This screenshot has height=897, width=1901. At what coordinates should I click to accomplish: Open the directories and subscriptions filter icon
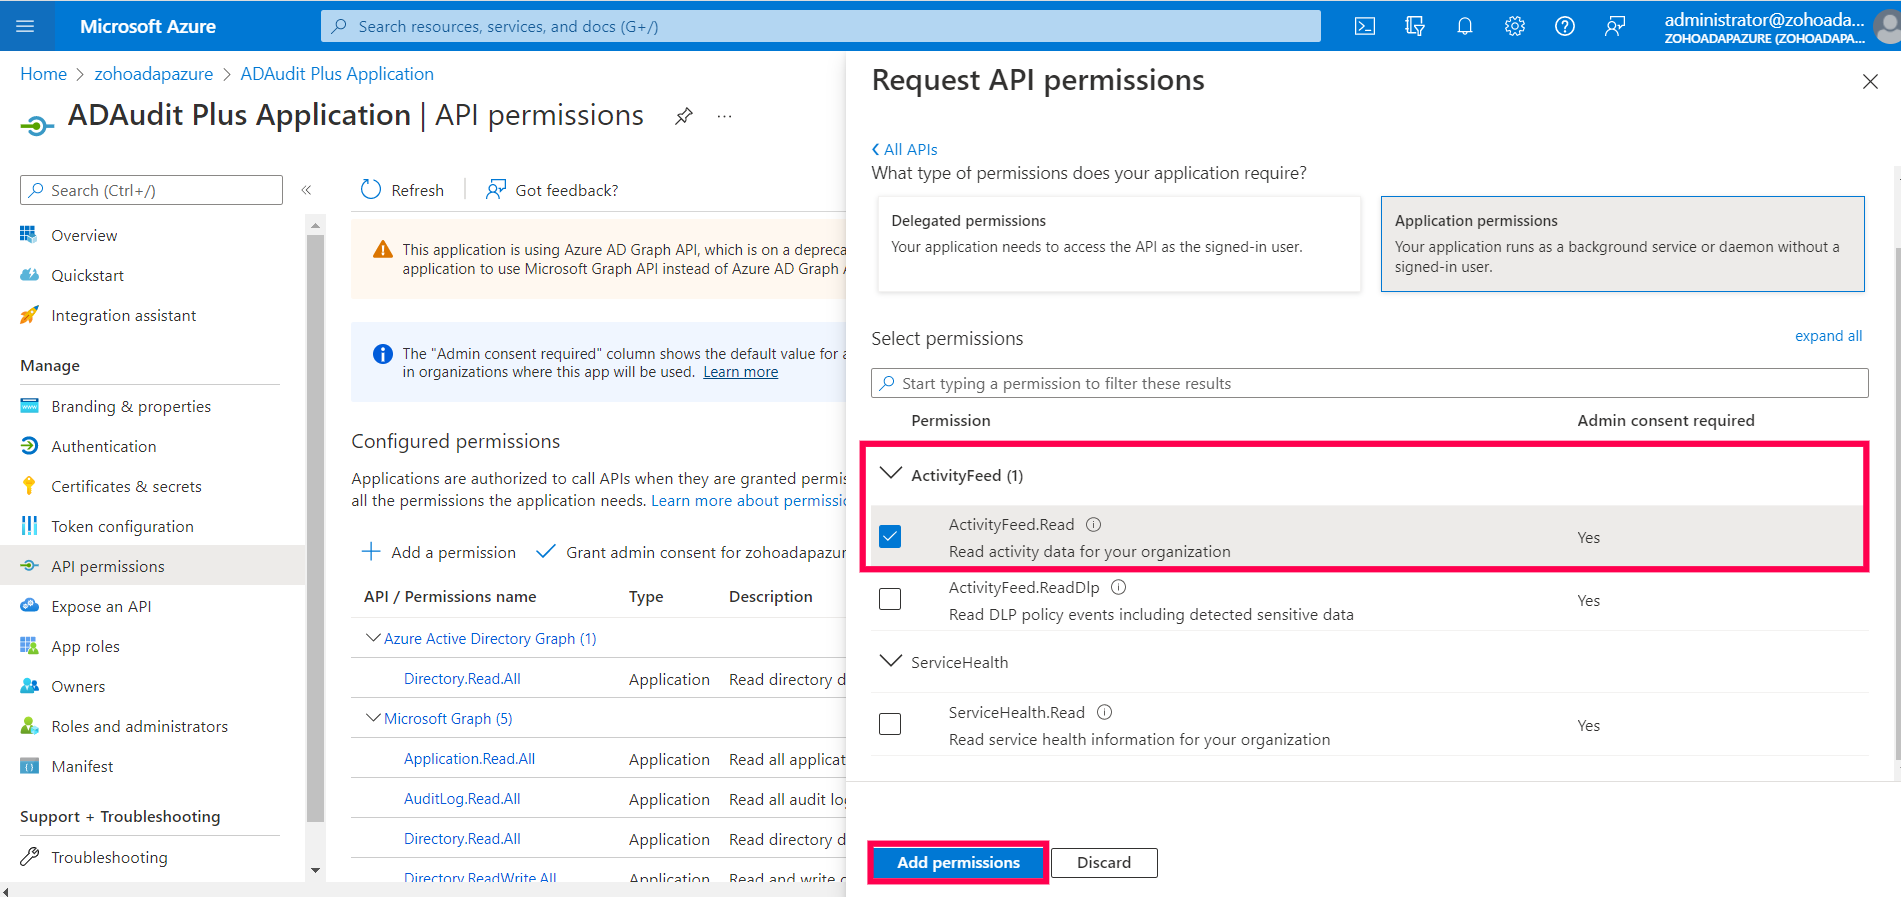pyautogui.click(x=1414, y=26)
